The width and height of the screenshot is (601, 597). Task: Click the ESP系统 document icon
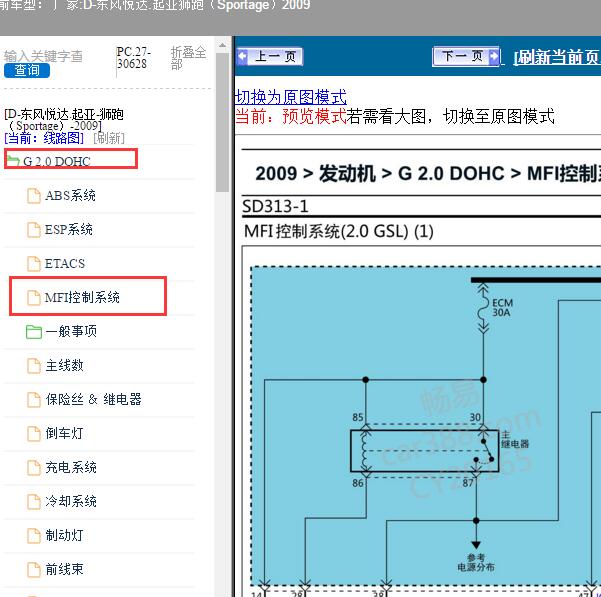[x=34, y=230]
